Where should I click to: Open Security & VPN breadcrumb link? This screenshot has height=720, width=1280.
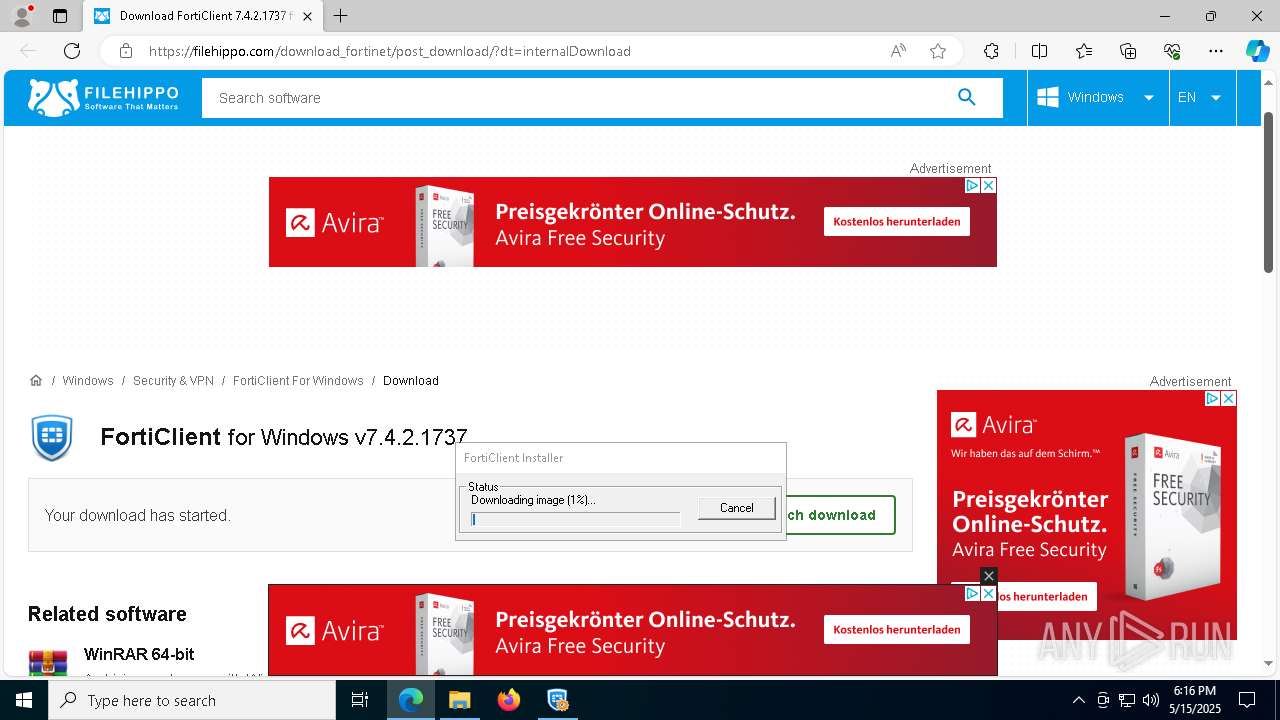pos(173,380)
